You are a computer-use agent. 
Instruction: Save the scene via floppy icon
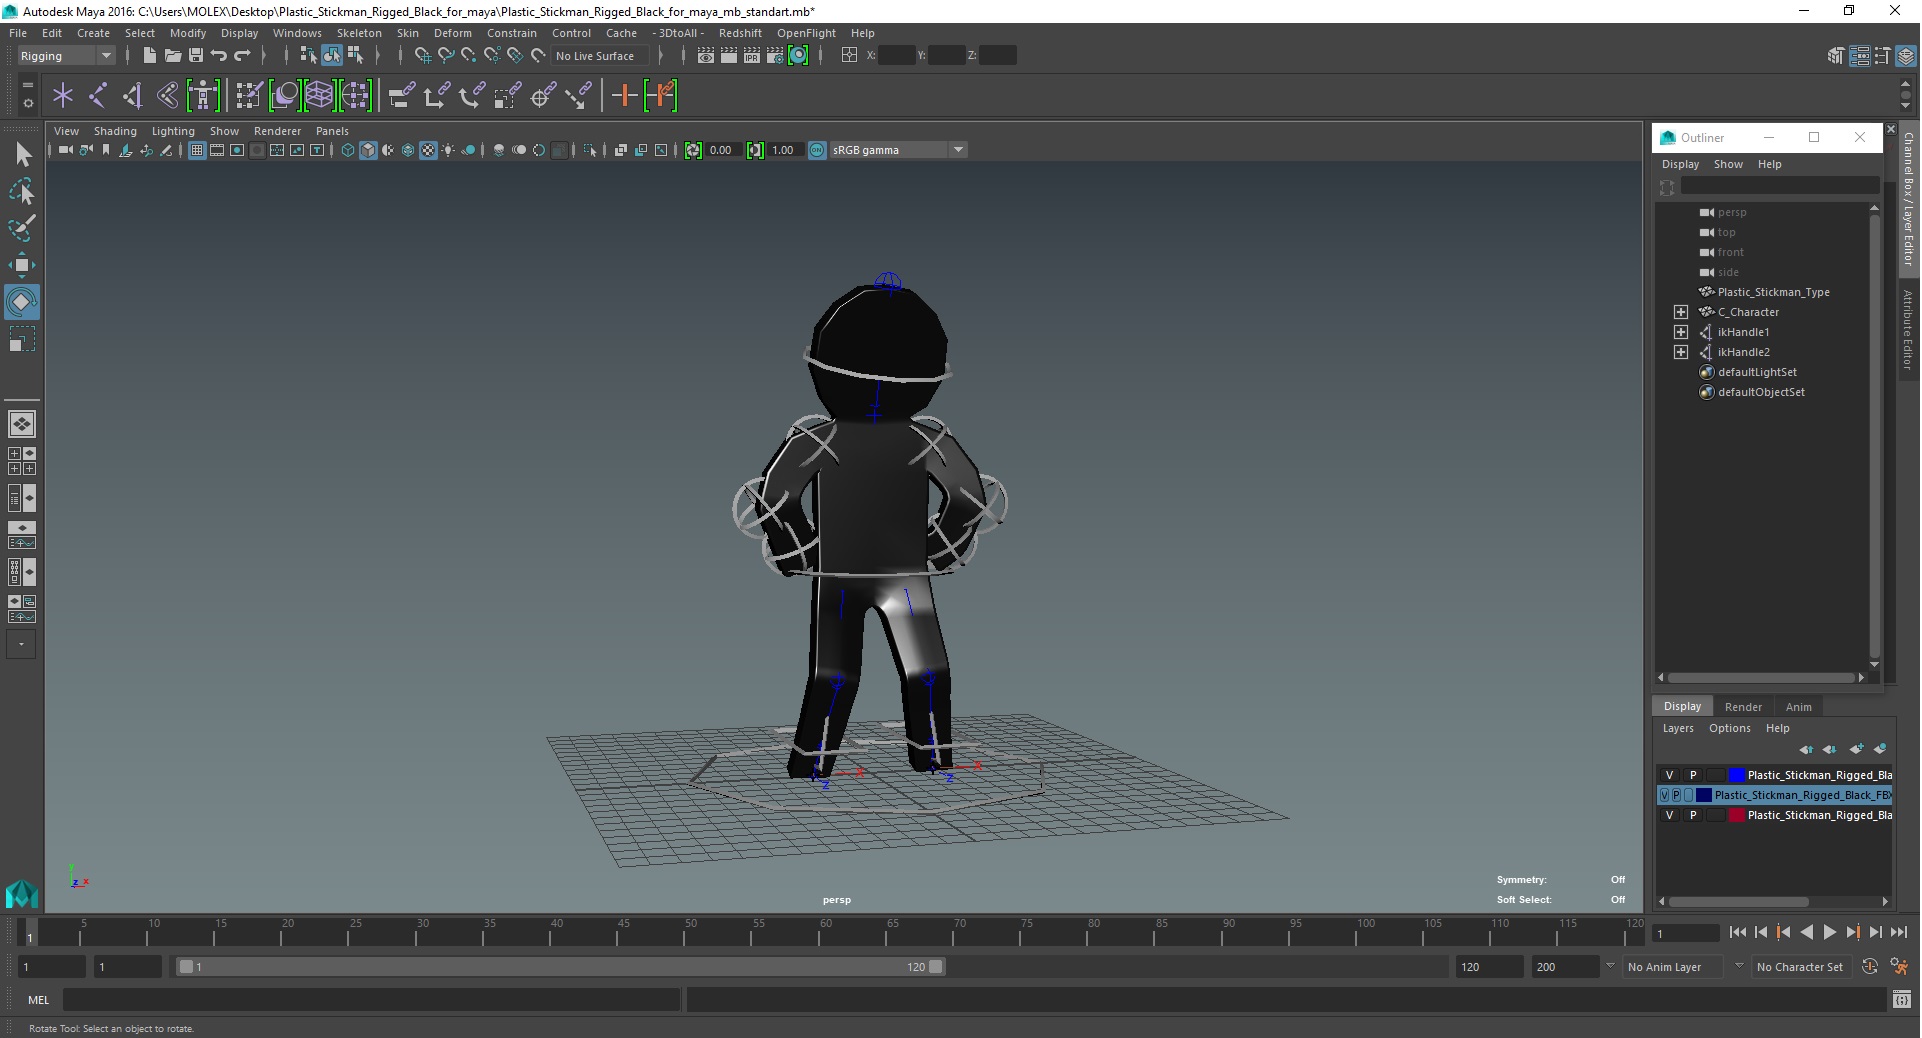pyautogui.click(x=195, y=56)
